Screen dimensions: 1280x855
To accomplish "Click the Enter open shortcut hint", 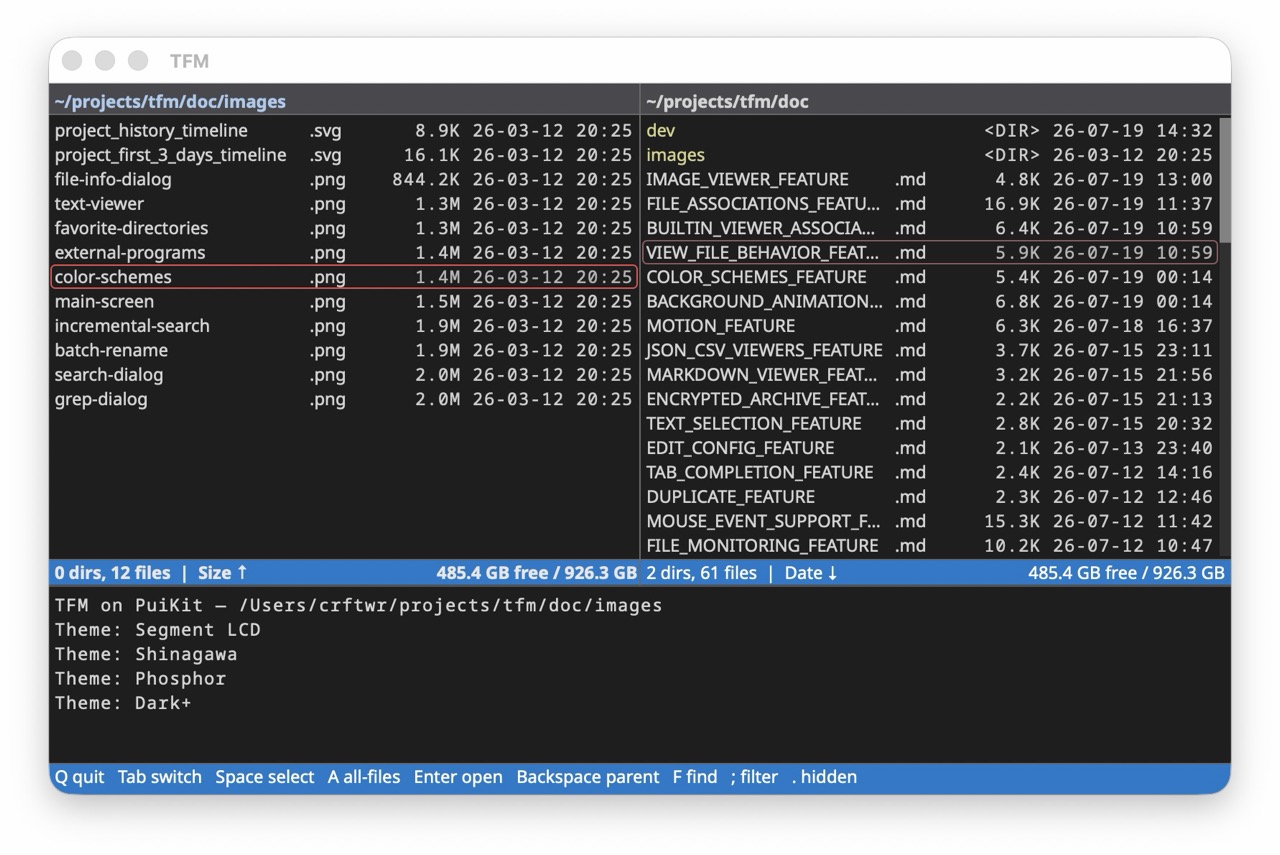I will (x=458, y=777).
